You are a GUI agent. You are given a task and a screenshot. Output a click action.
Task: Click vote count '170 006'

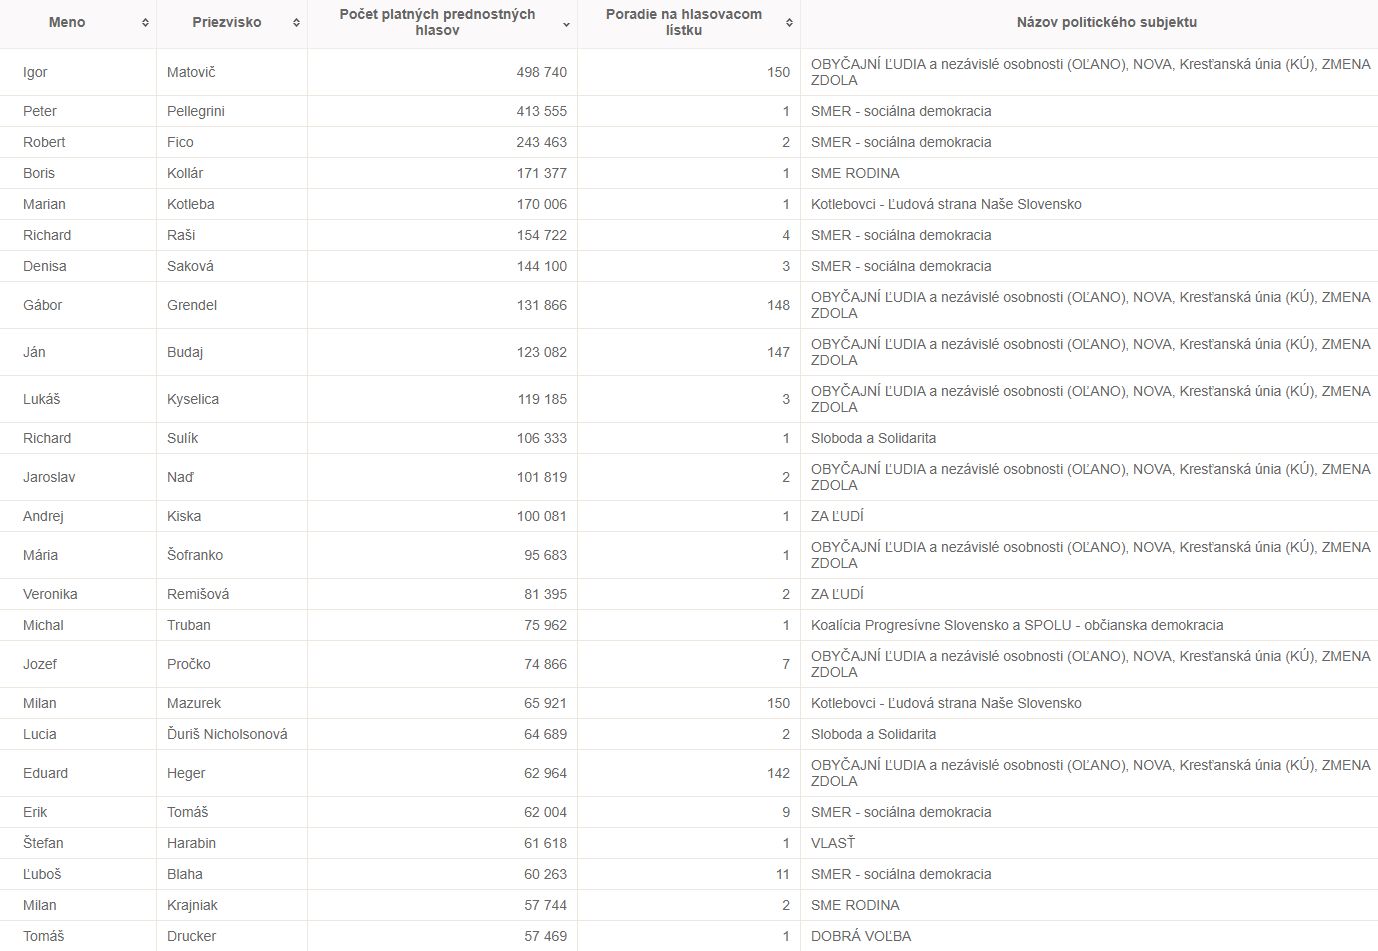pyautogui.click(x=542, y=204)
